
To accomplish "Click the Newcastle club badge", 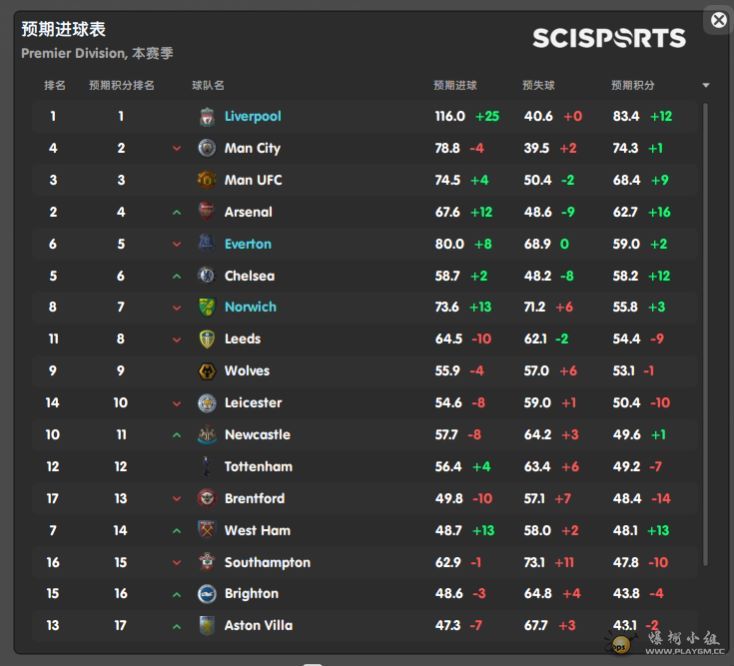I will (x=206, y=434).
